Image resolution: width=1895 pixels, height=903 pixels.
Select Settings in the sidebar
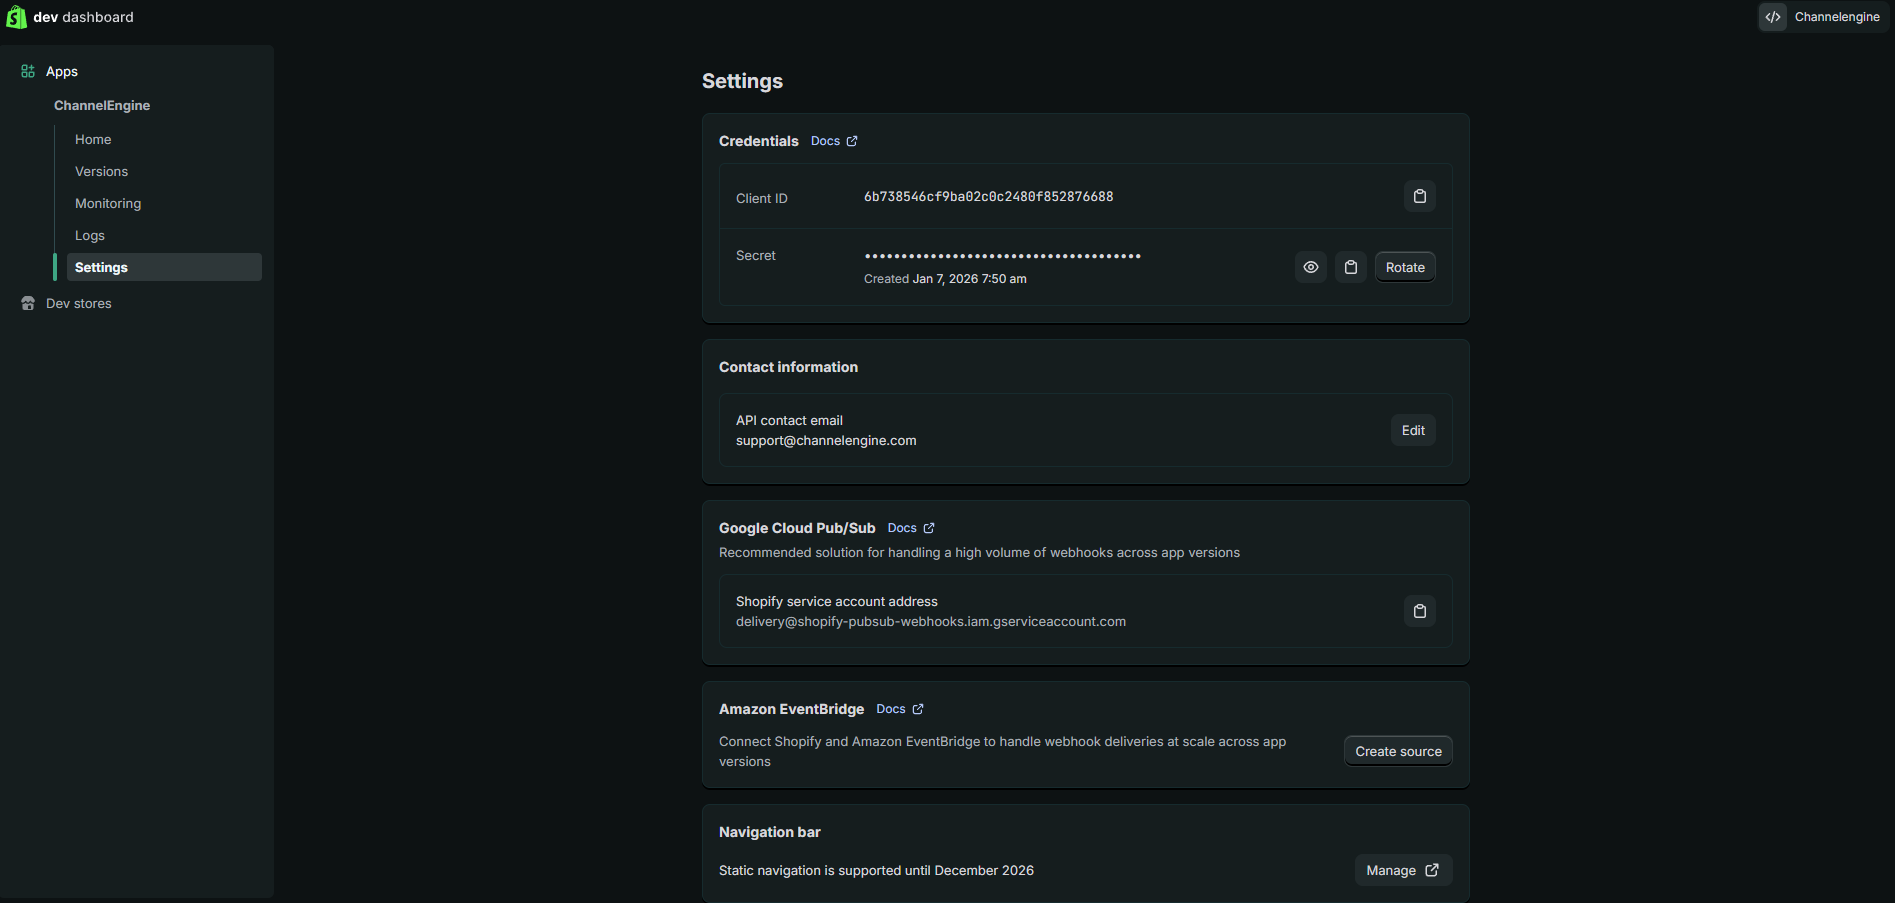click(164, 267)
